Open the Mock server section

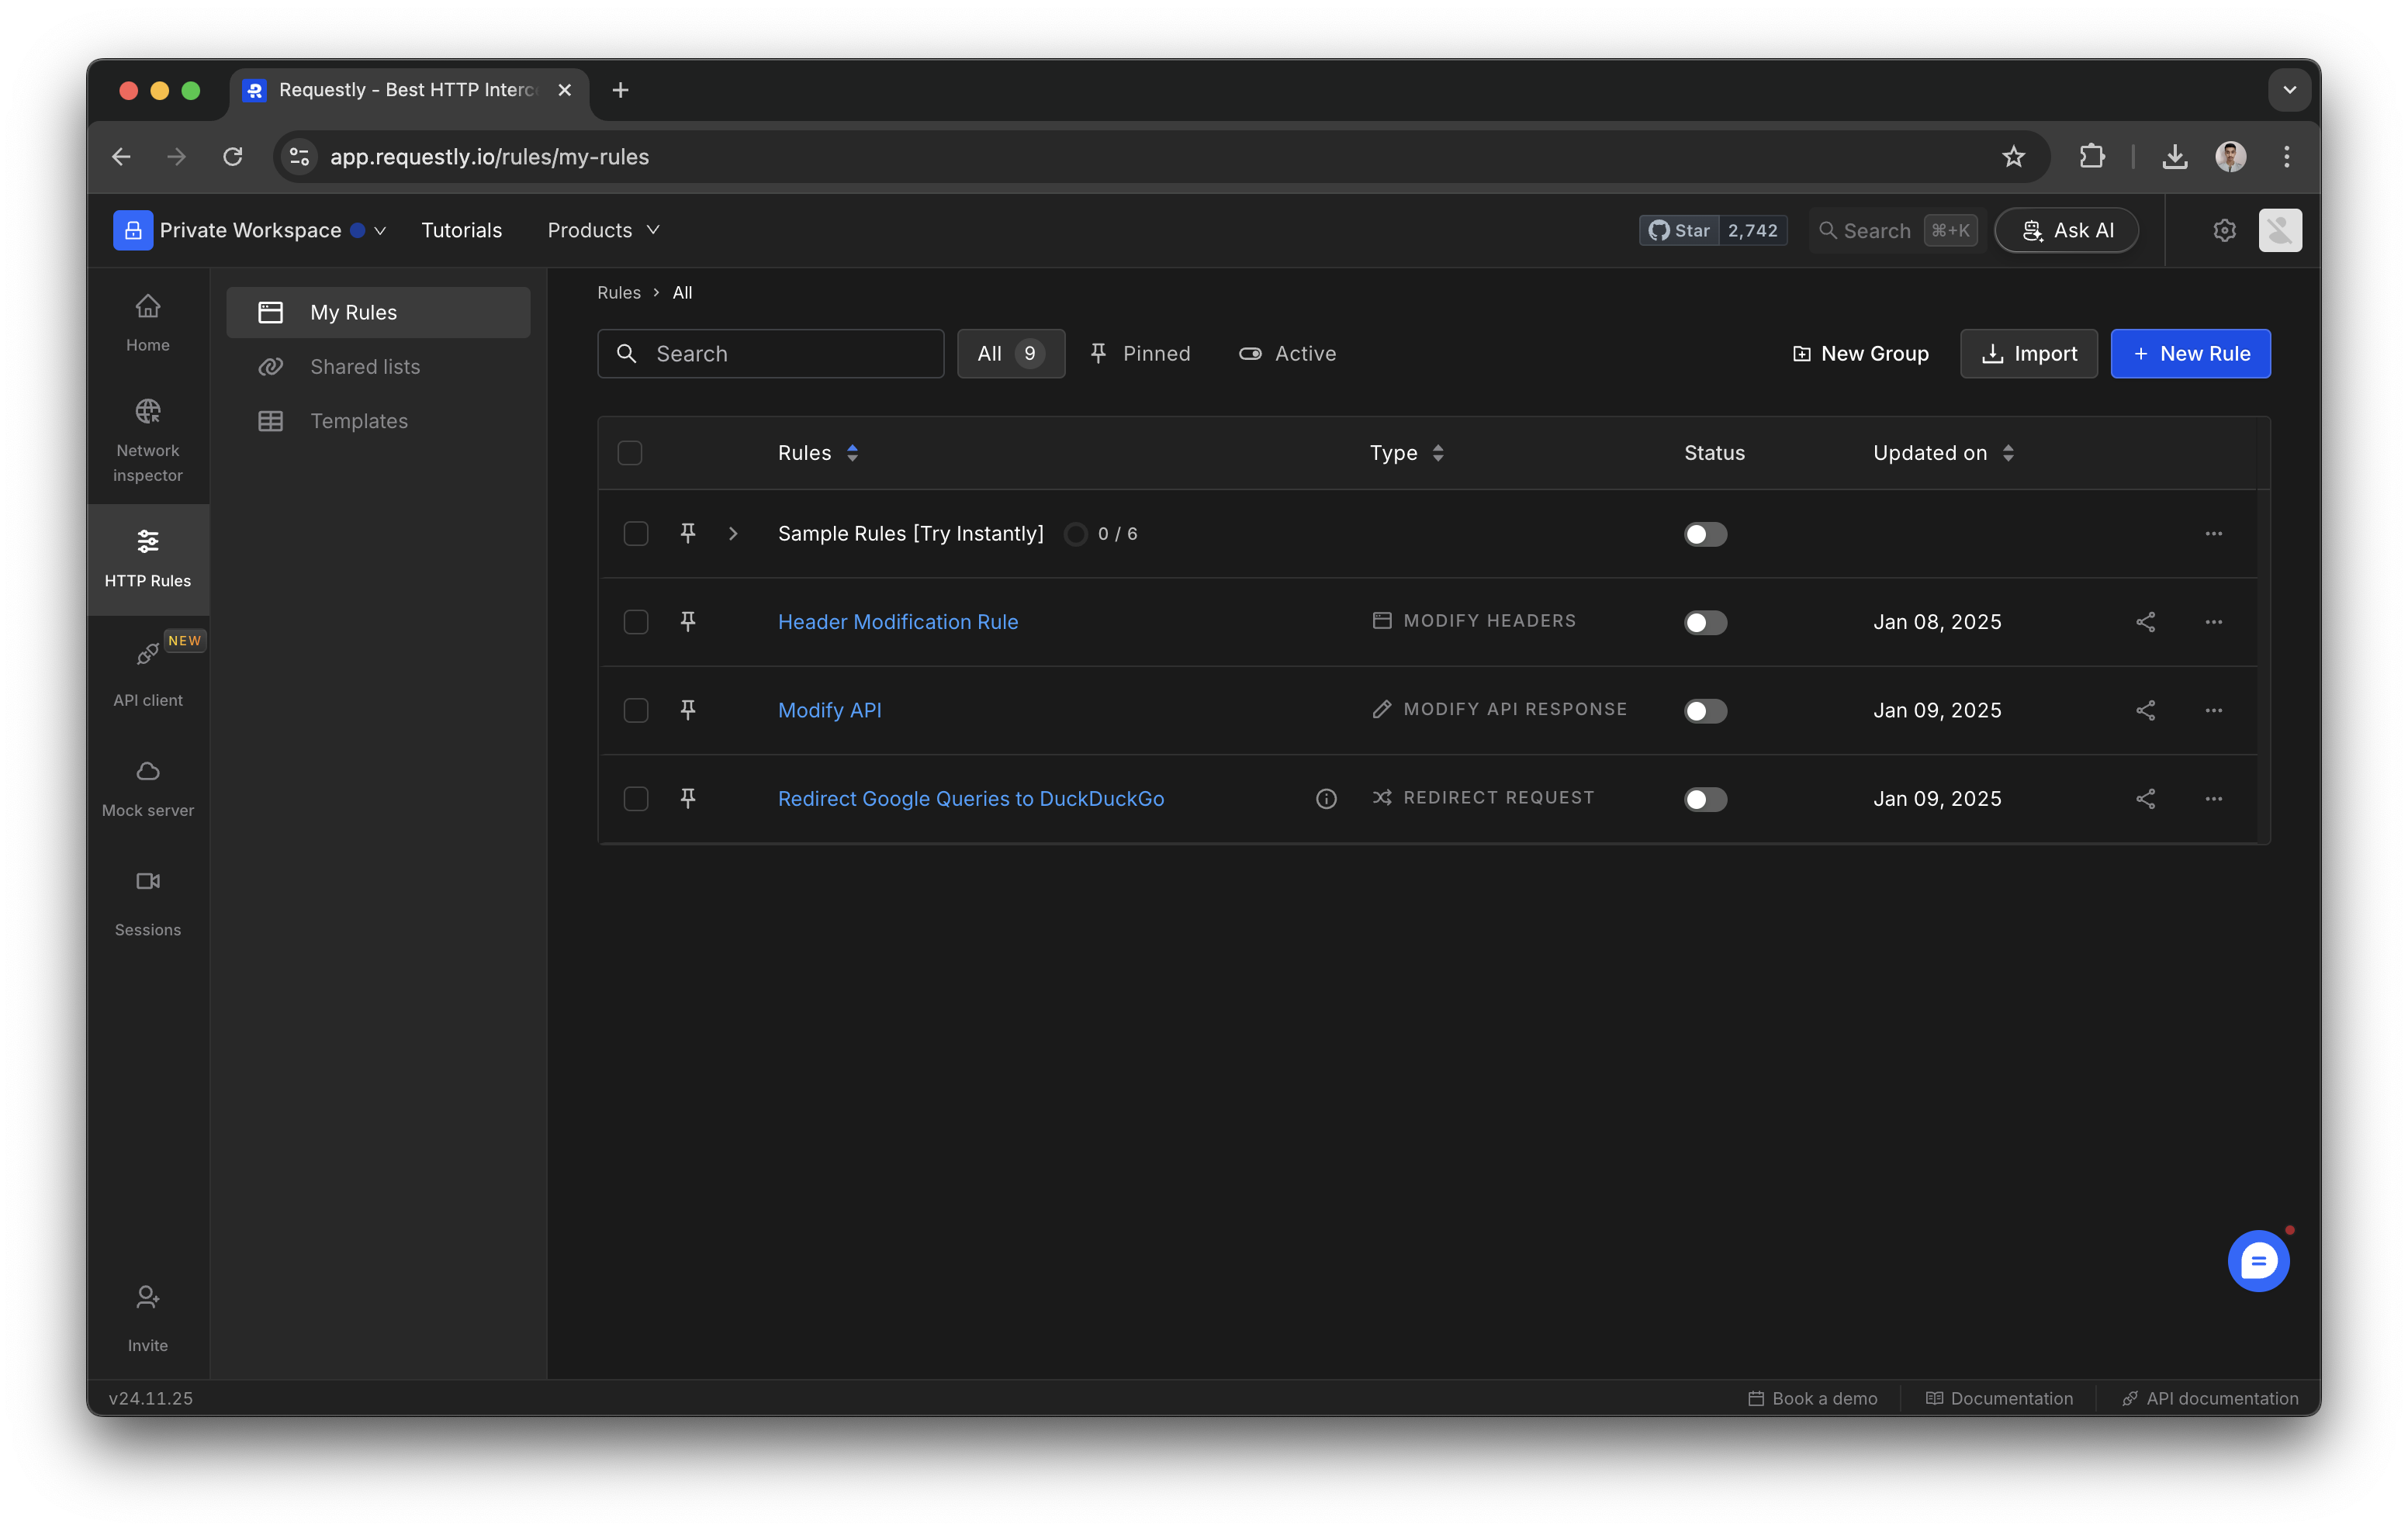coord(148,788)
